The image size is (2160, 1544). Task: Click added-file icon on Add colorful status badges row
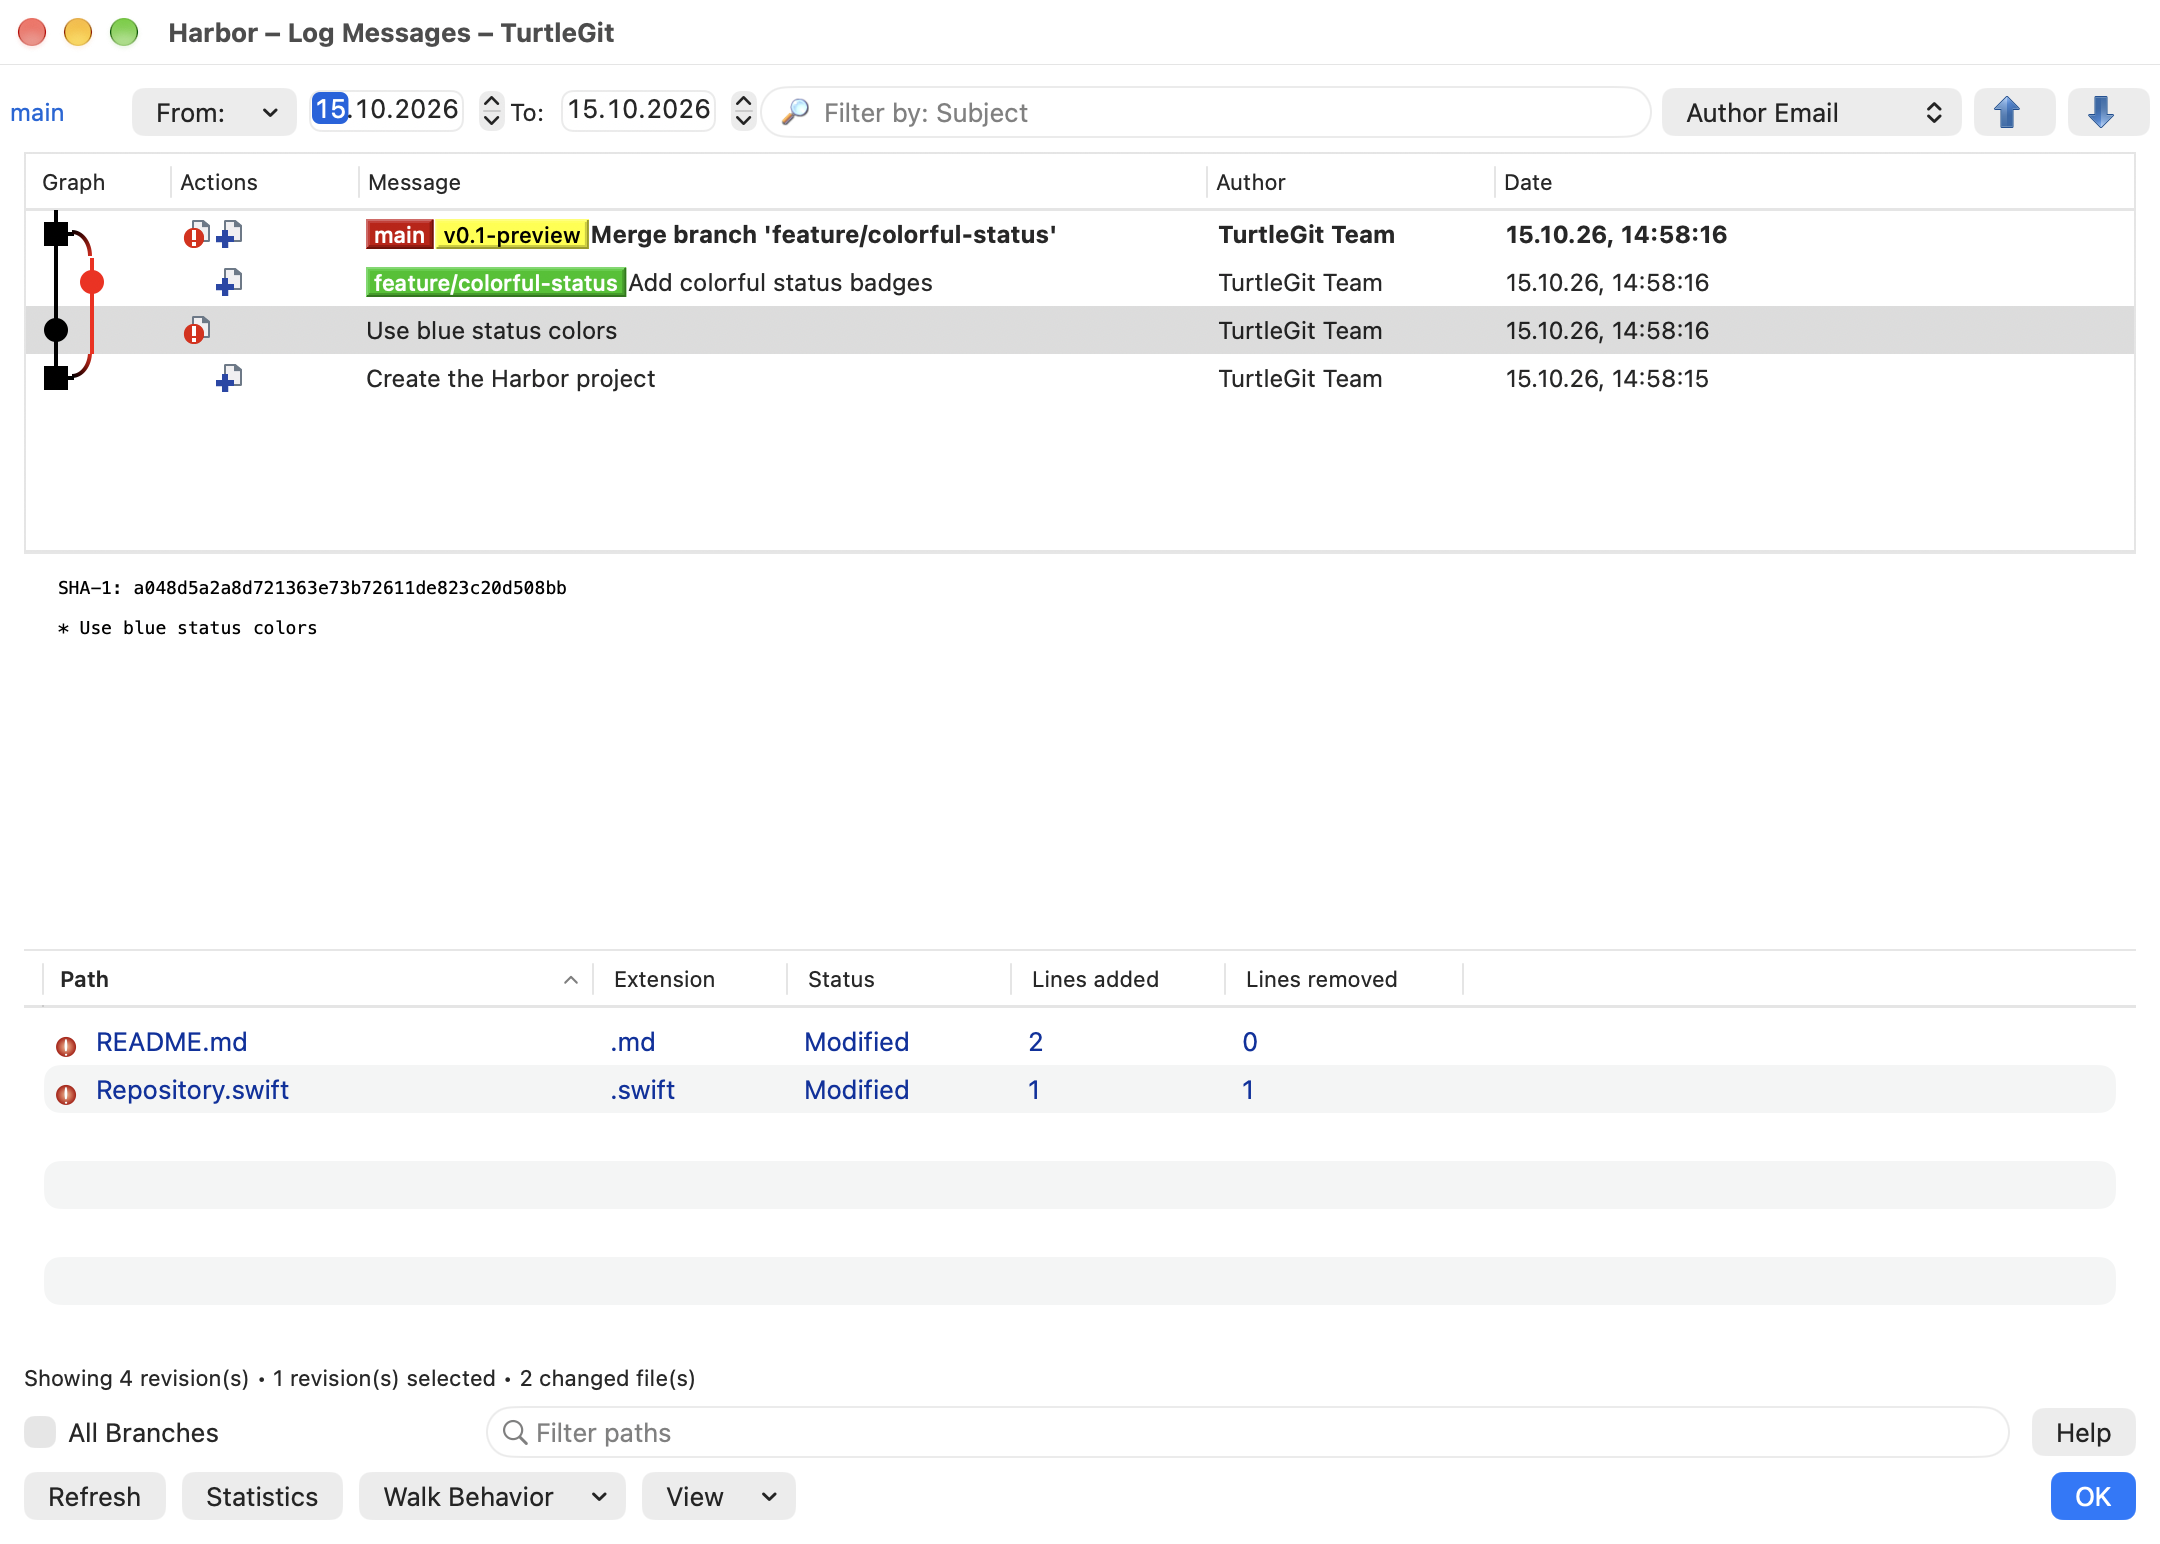pyautogui.click(x=229, y=283)
